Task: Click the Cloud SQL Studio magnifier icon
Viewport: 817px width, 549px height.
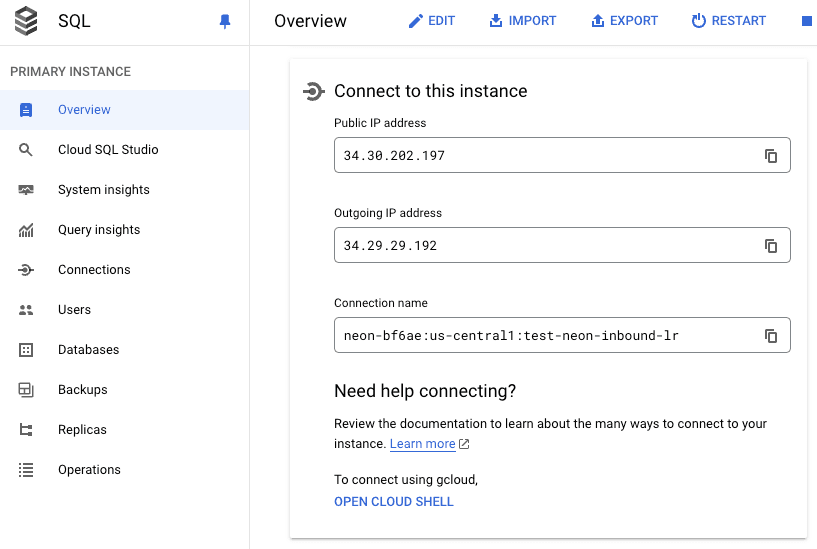Action: click(26, 150)
